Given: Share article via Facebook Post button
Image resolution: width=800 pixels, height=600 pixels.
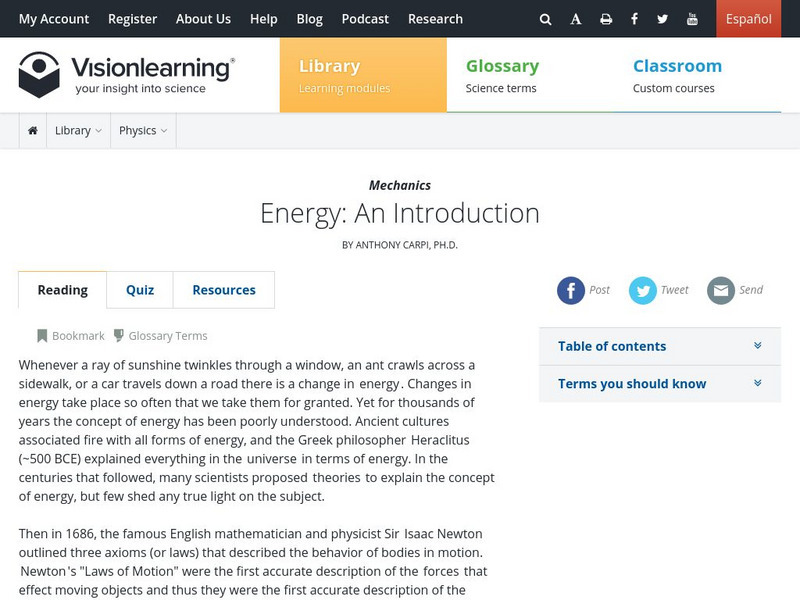Looking at the screenshot, I should 571,290.
